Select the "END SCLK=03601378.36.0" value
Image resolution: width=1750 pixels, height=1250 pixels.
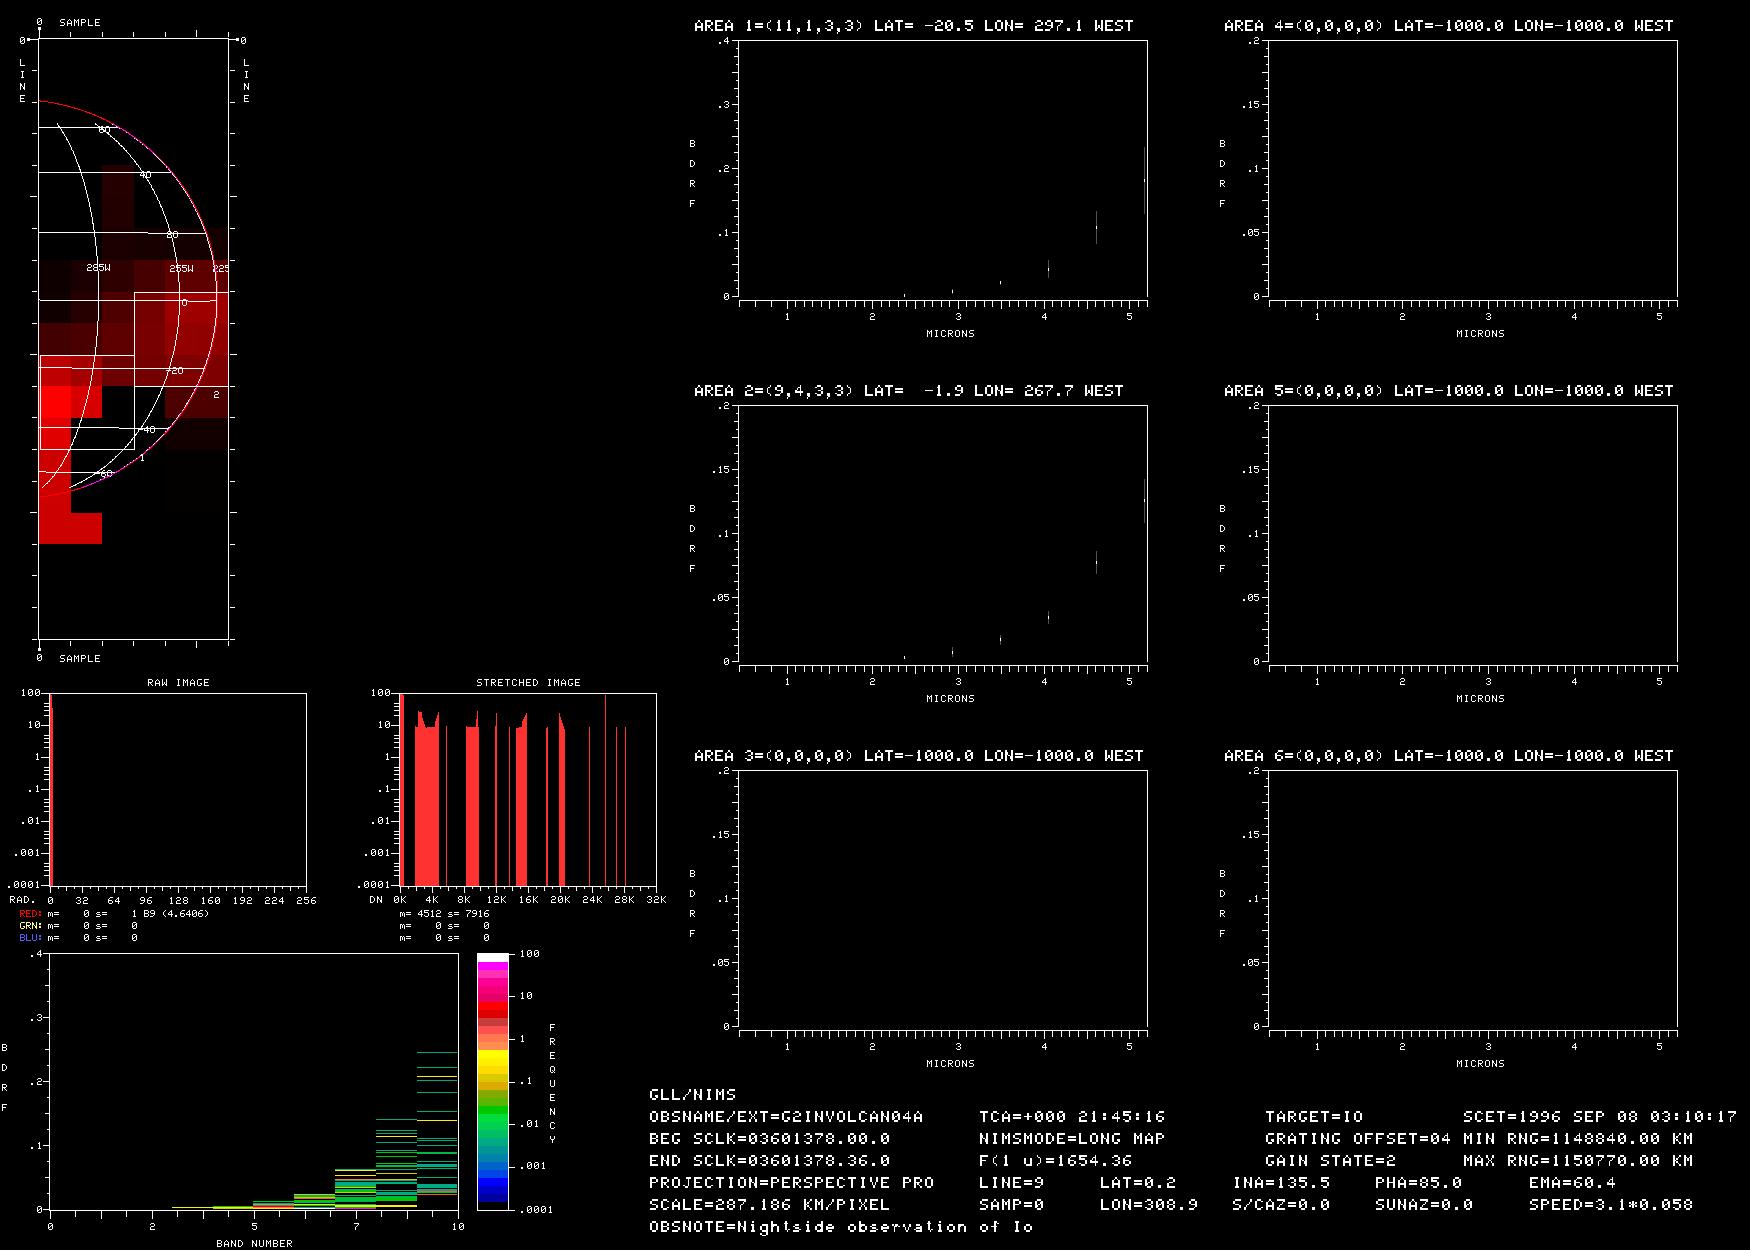769,1161
